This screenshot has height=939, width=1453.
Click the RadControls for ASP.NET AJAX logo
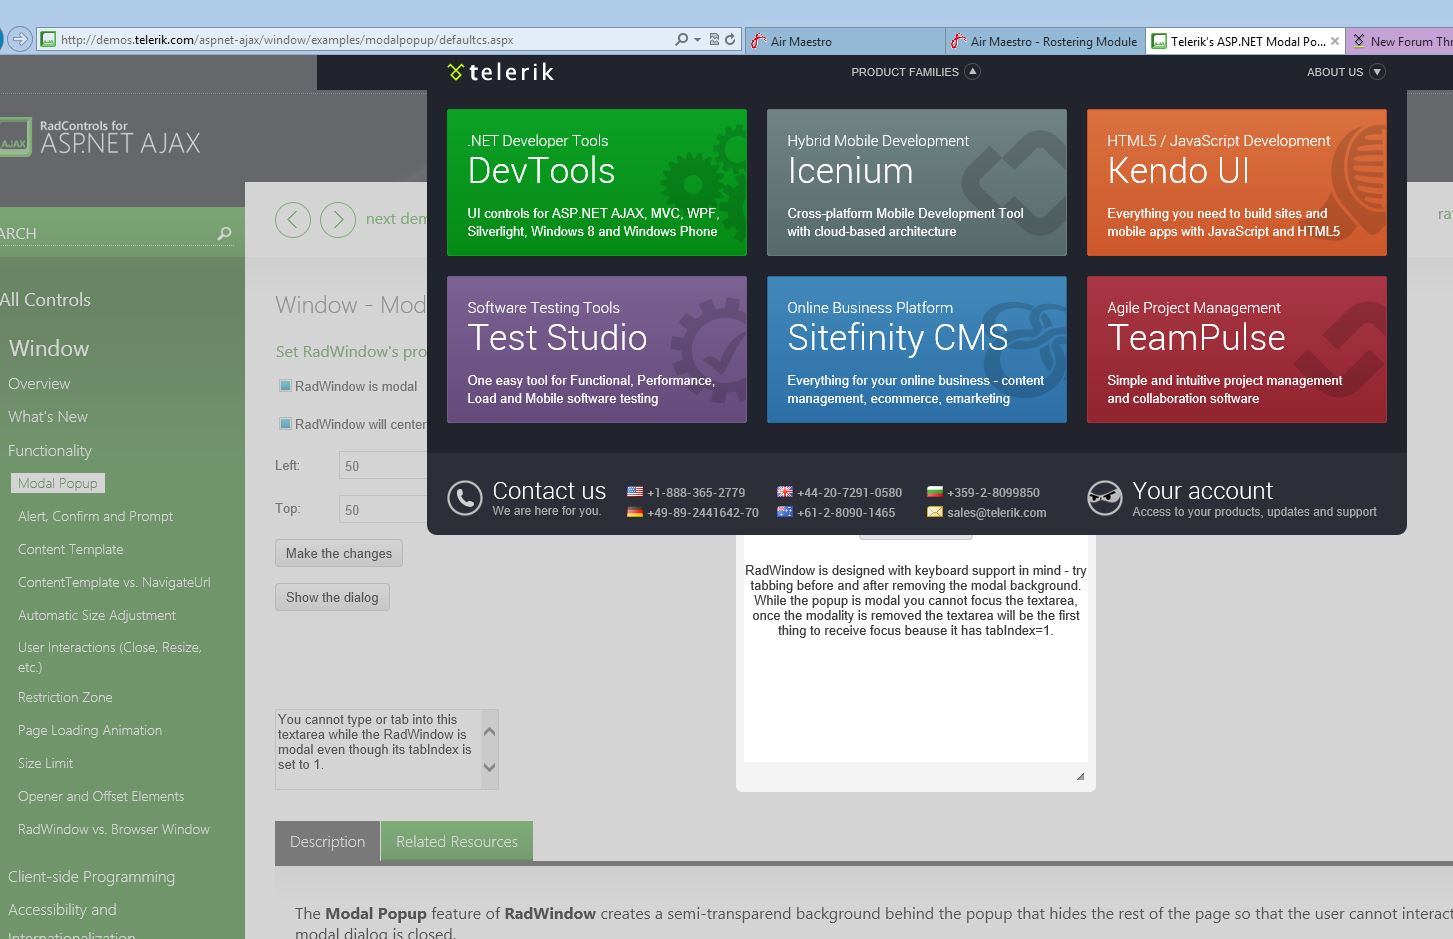[x=101, y=137]
